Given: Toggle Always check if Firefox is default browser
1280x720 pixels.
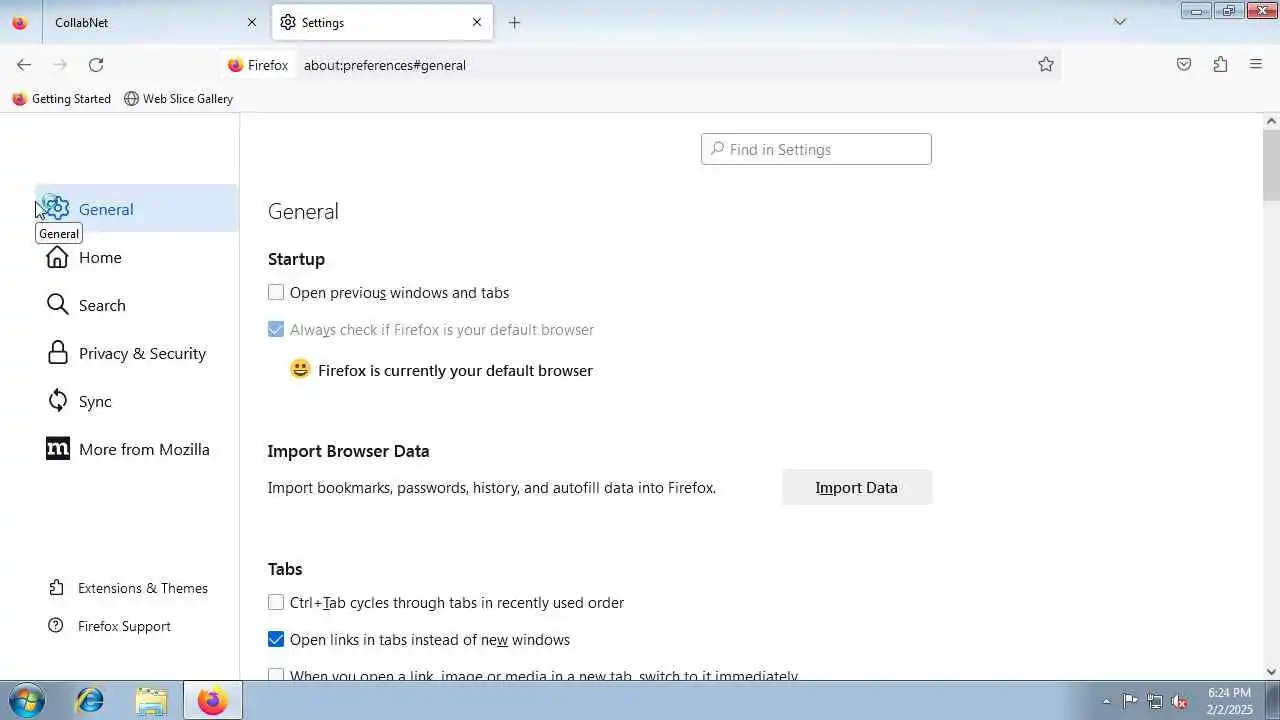Looking at the screenshot, I should click(x=276, y=330).
